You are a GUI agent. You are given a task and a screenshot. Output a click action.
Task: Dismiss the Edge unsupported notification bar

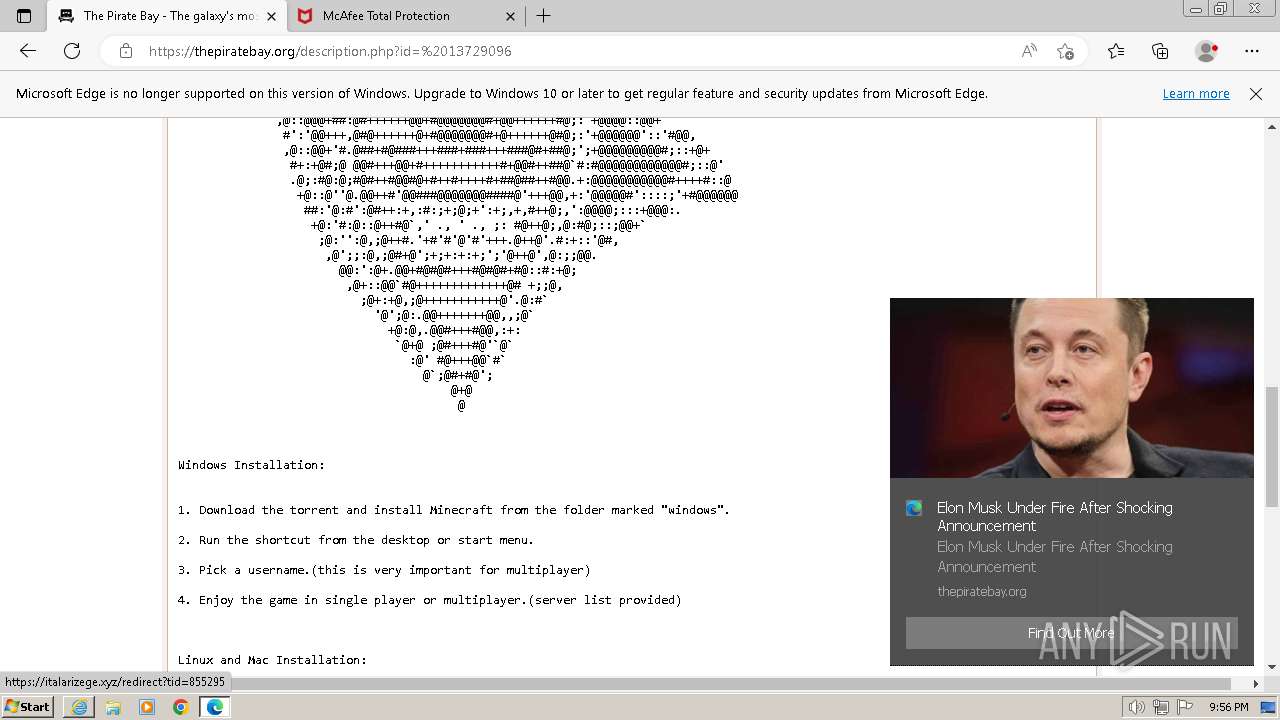coord(1256,94)
